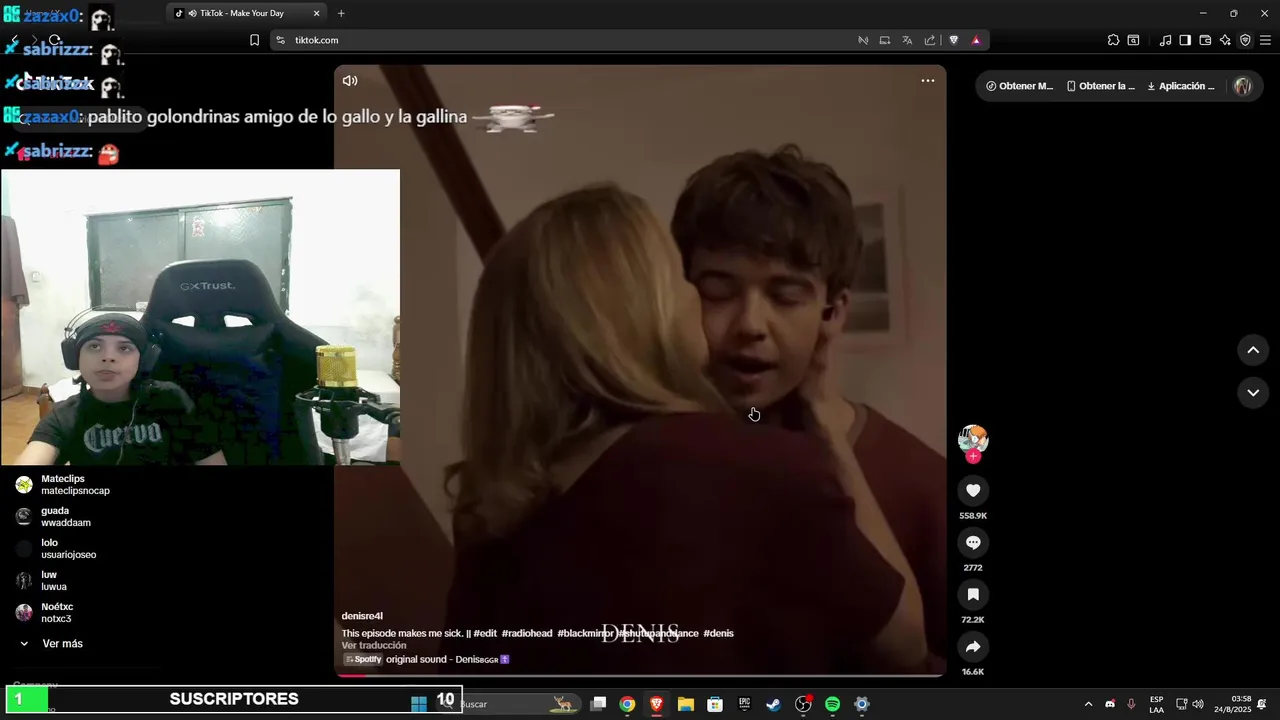Show hidden tray icons with the chevron
The height and width of the screenshot is (720, 1280).
click(x=1088, y=704)
